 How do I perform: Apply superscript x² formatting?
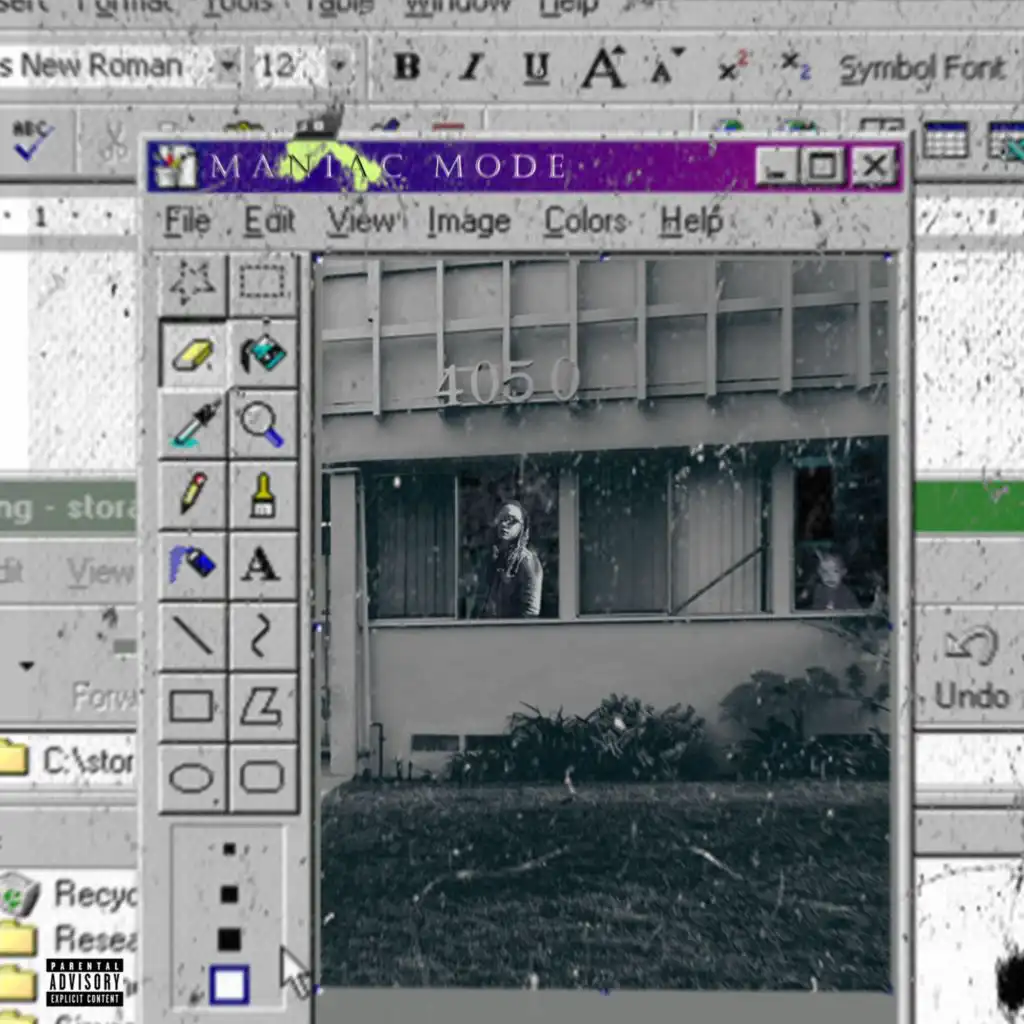point(731,66)
